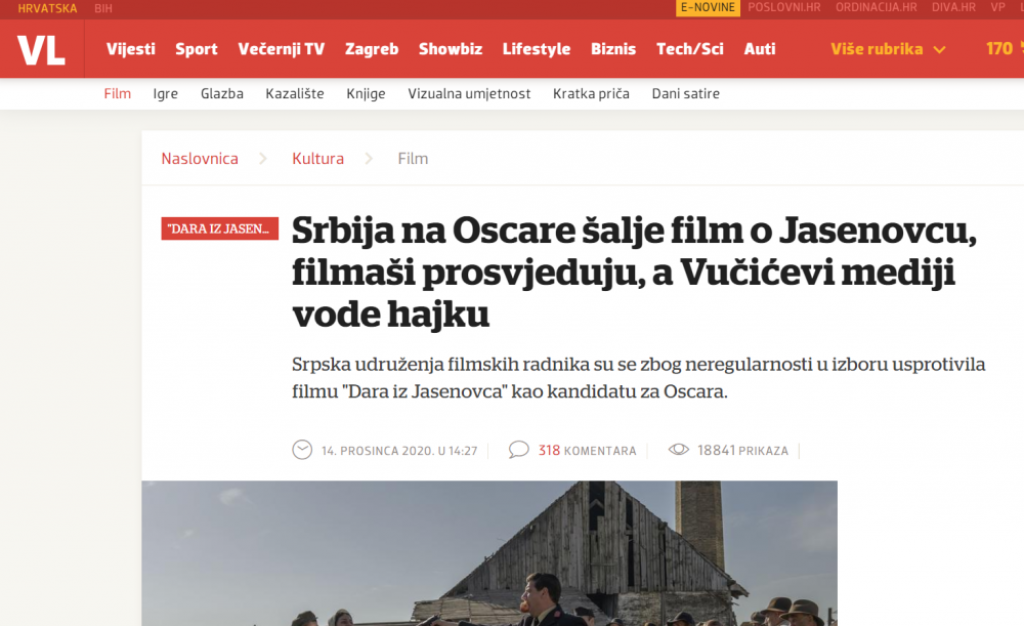Click the chevron between Naslovnica and Kultura

262,158
